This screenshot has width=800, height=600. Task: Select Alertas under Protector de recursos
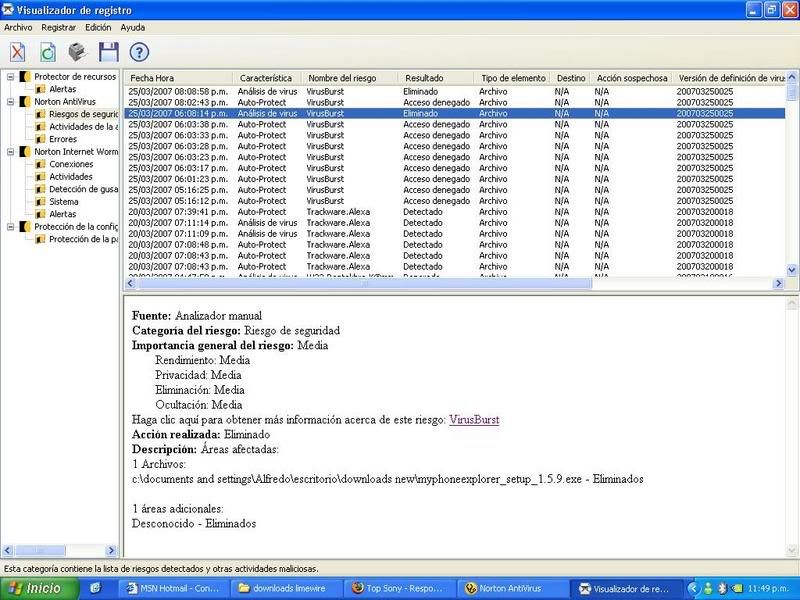coord(63,89)
